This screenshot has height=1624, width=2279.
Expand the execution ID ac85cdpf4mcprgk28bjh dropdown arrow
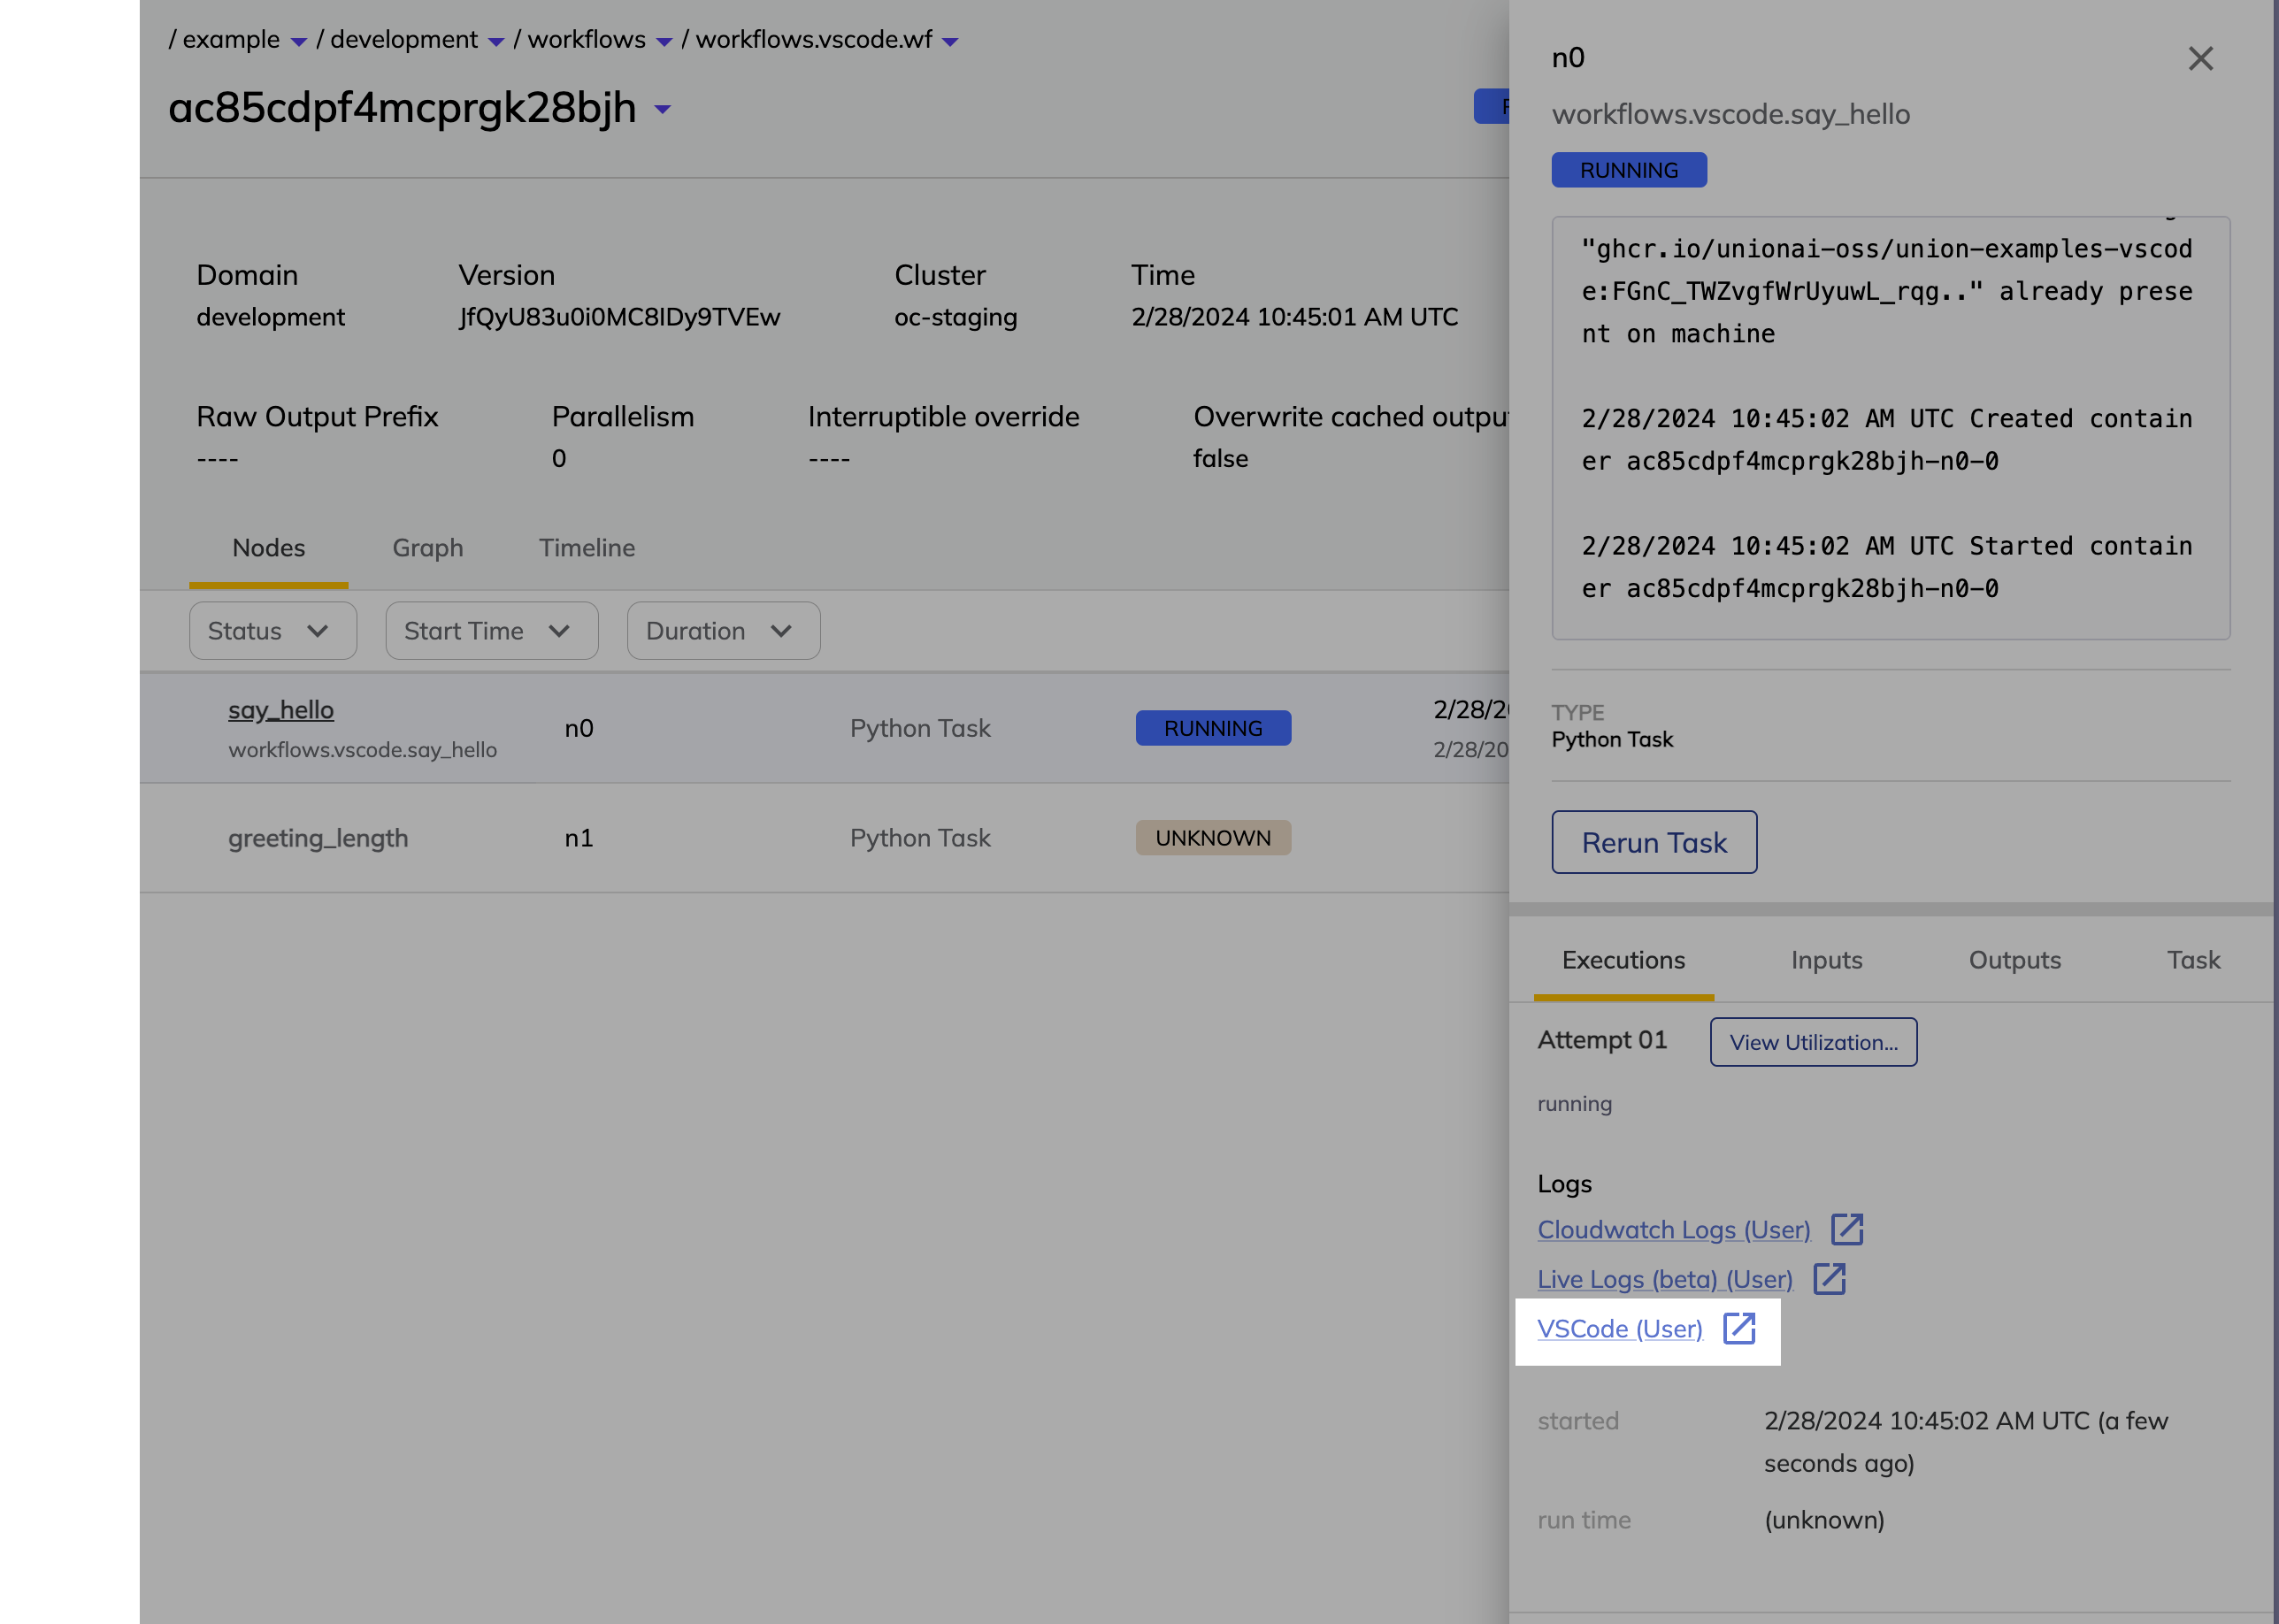pos(662,109)
